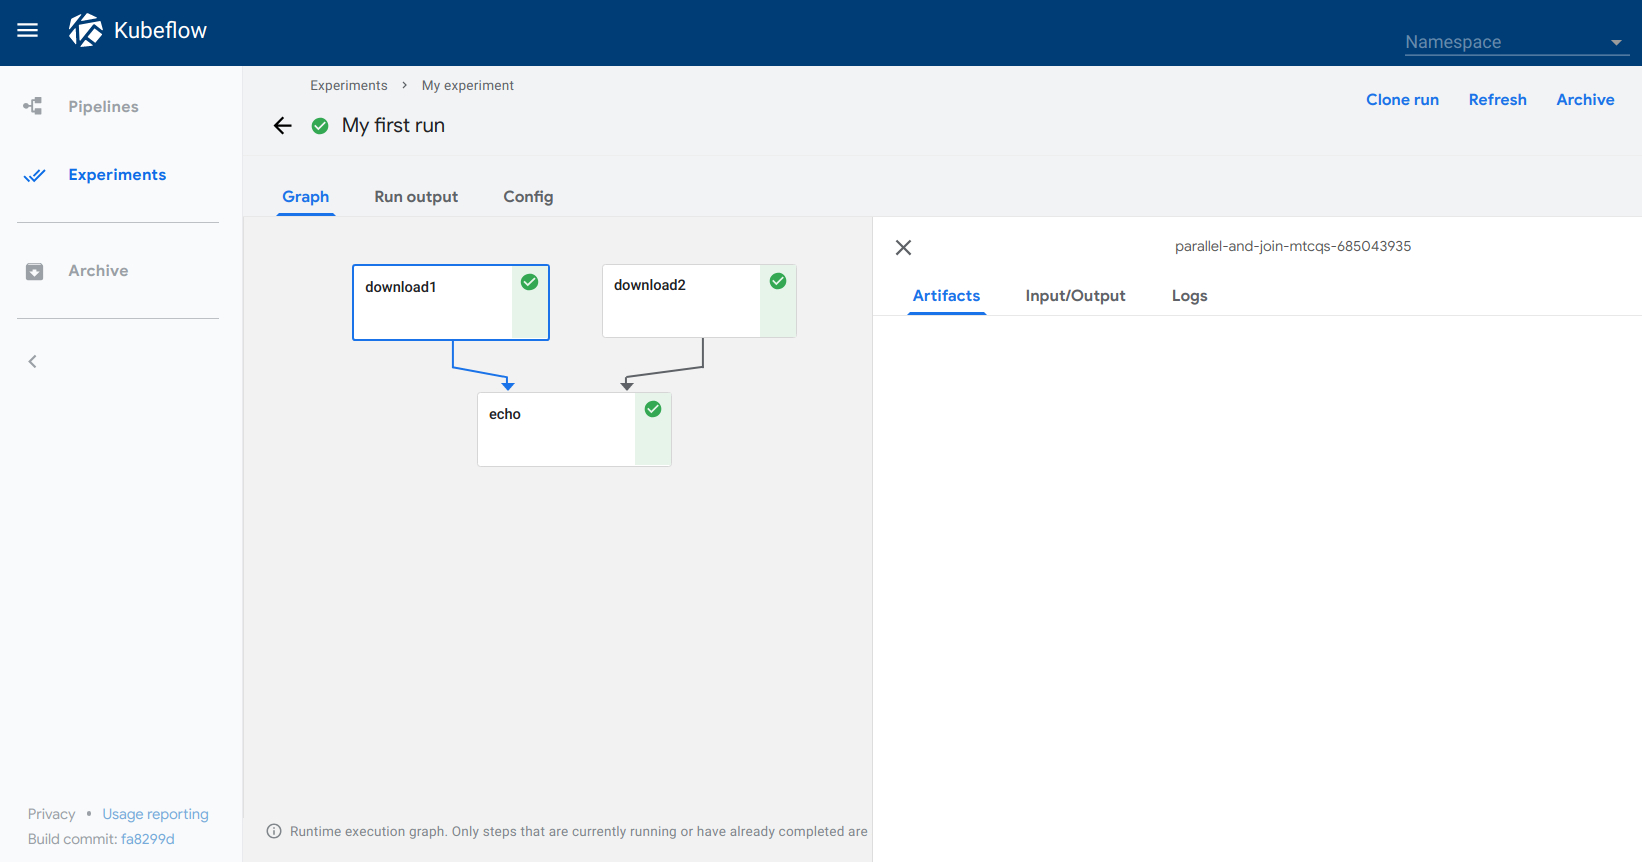Click the Experiments double-check icon

pyautogui.click(x=34, y=175)
